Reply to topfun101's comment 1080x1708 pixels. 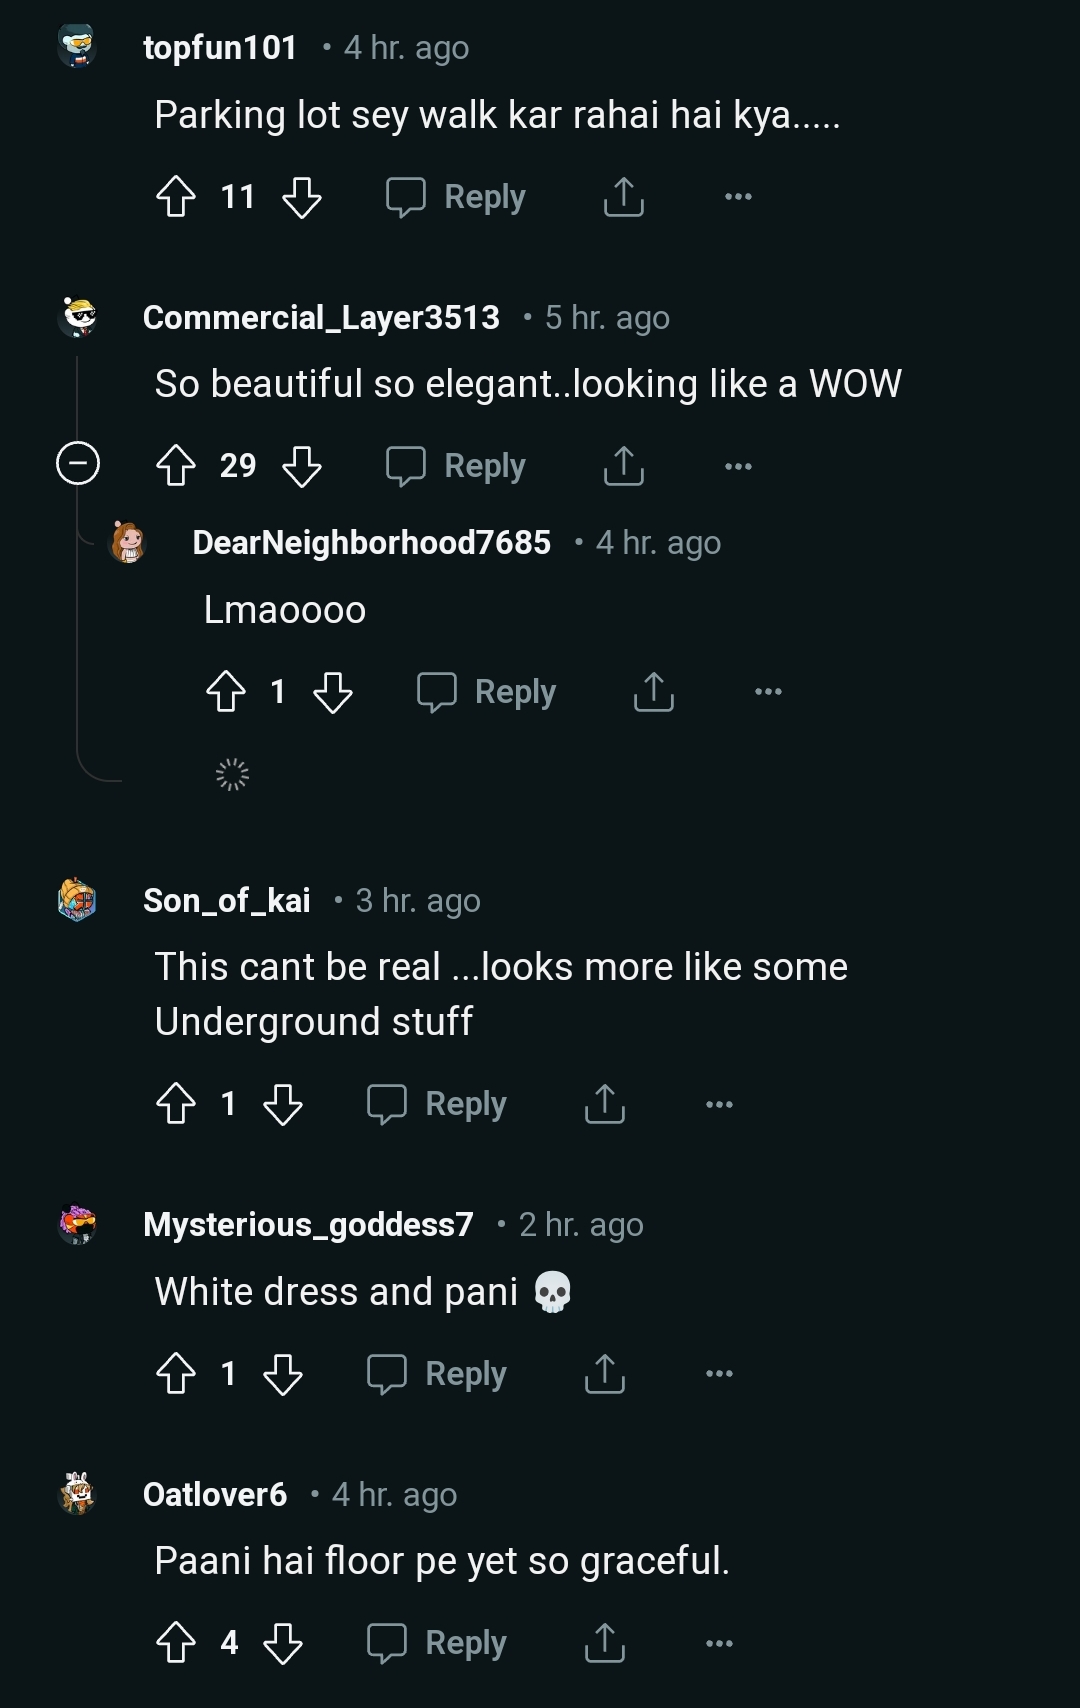[x=456, y=197]
